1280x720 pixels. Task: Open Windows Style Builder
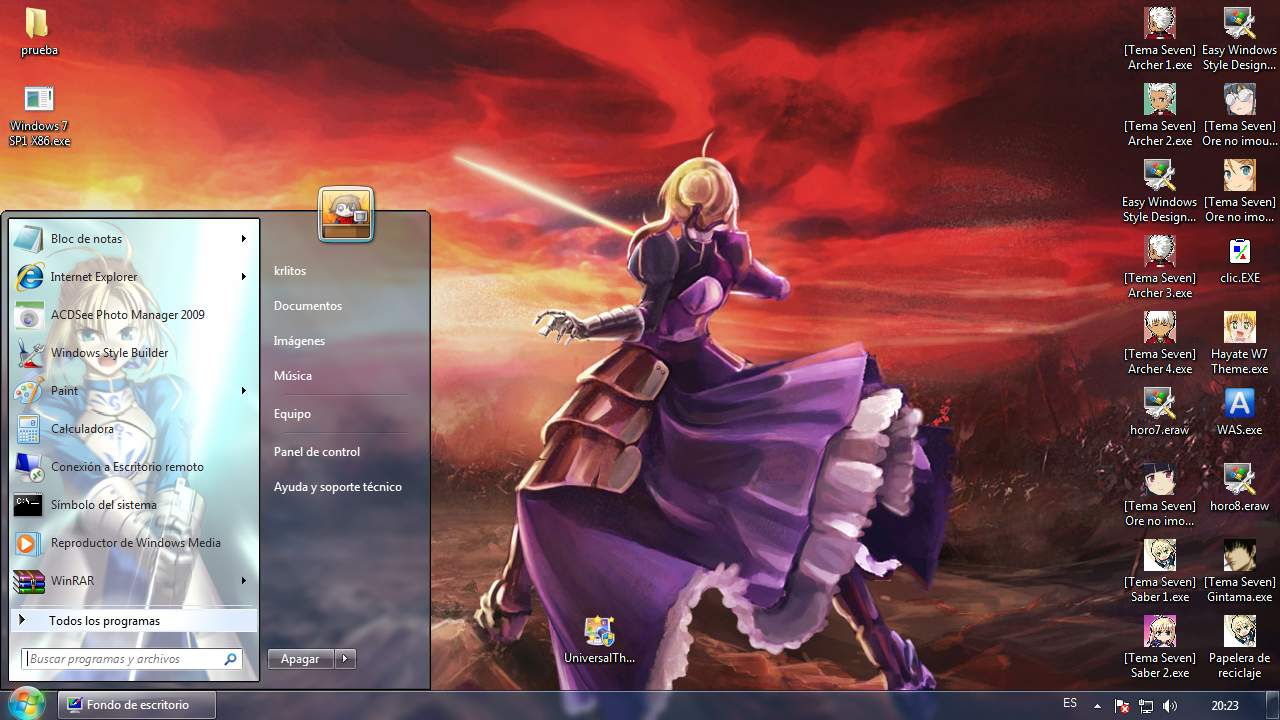click(110, 352)
